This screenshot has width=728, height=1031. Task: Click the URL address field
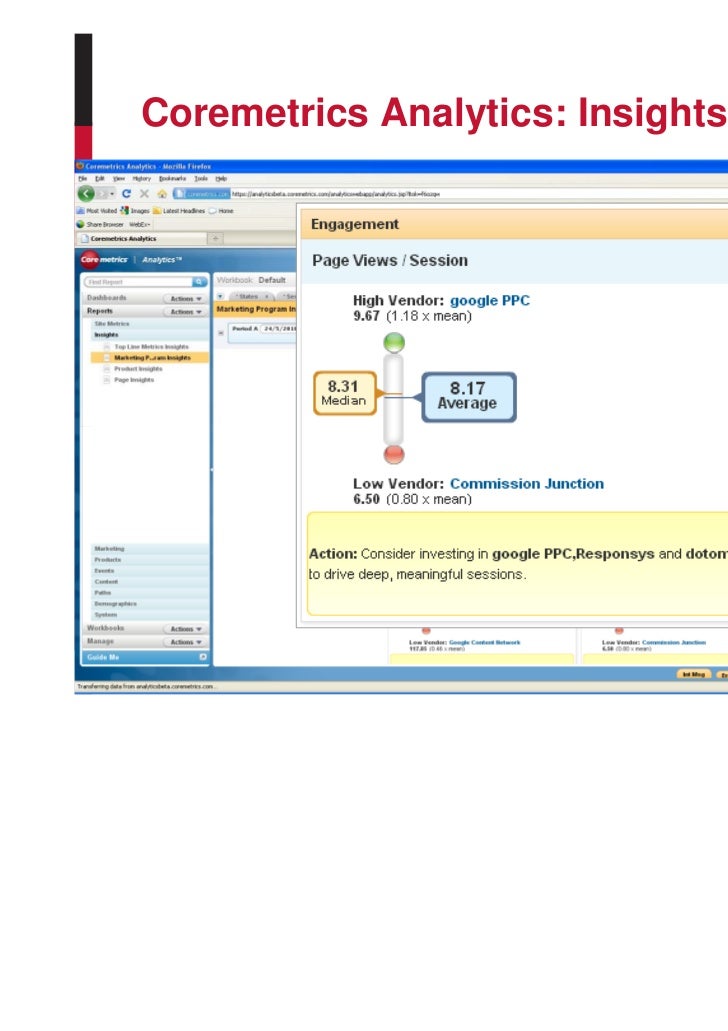479,194
